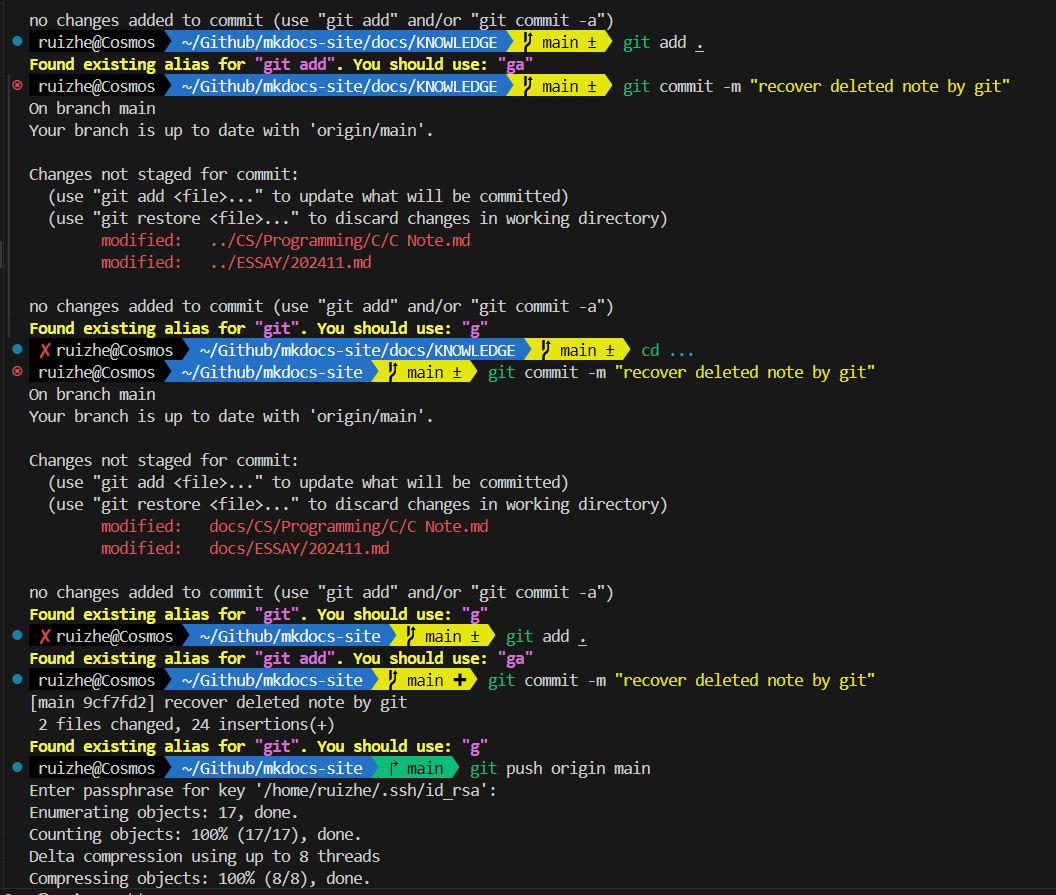Viewport: 1056px width, 895px height.
Task: Click the blue dot beside the "cd ..." command
Action: point(17,349)
